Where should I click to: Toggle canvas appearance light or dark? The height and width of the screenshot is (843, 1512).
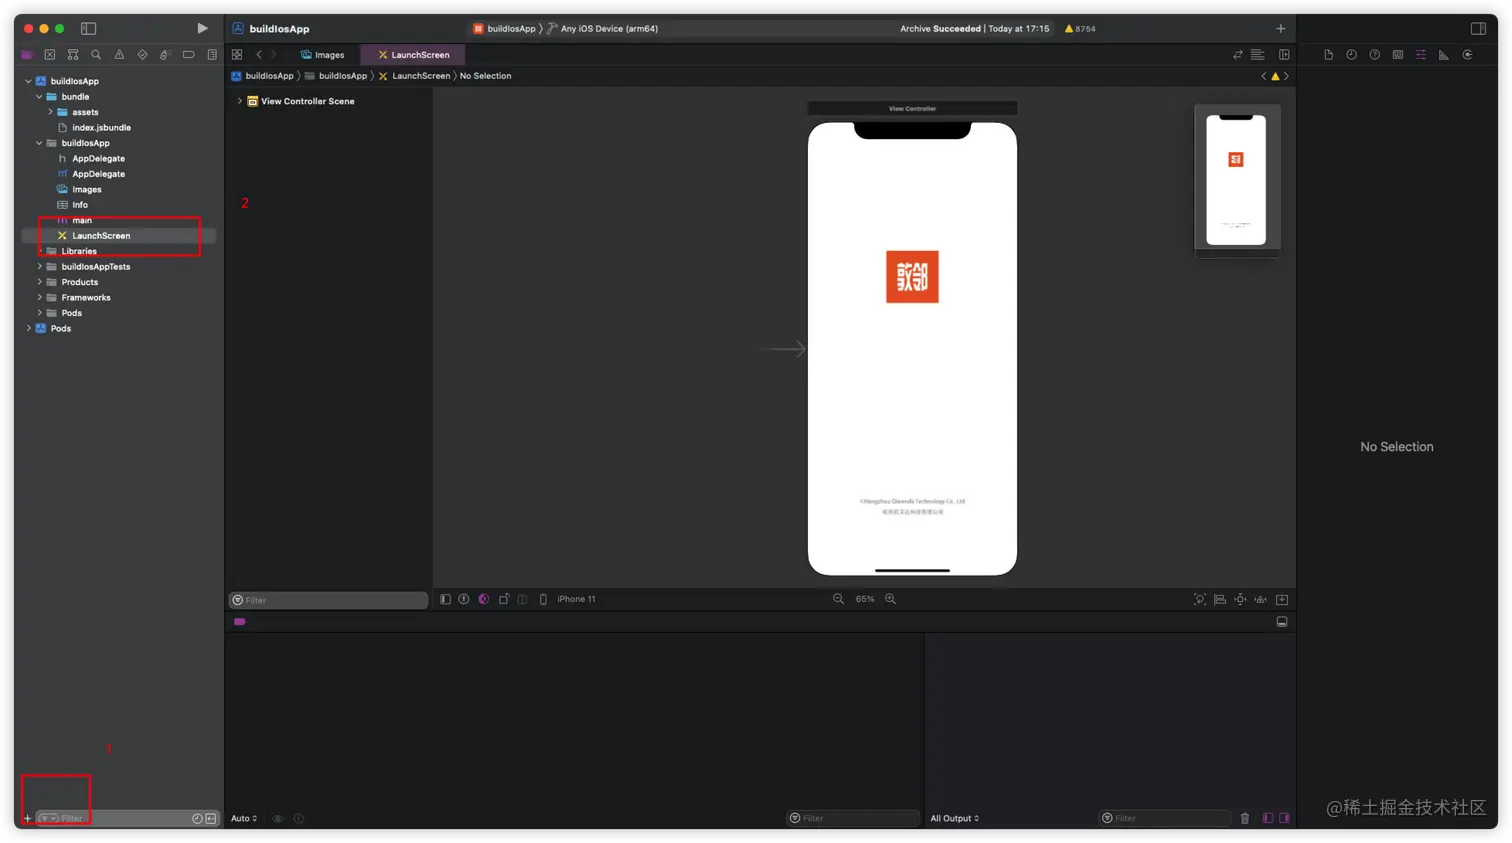pyautogui.click(x=484, y=599)
